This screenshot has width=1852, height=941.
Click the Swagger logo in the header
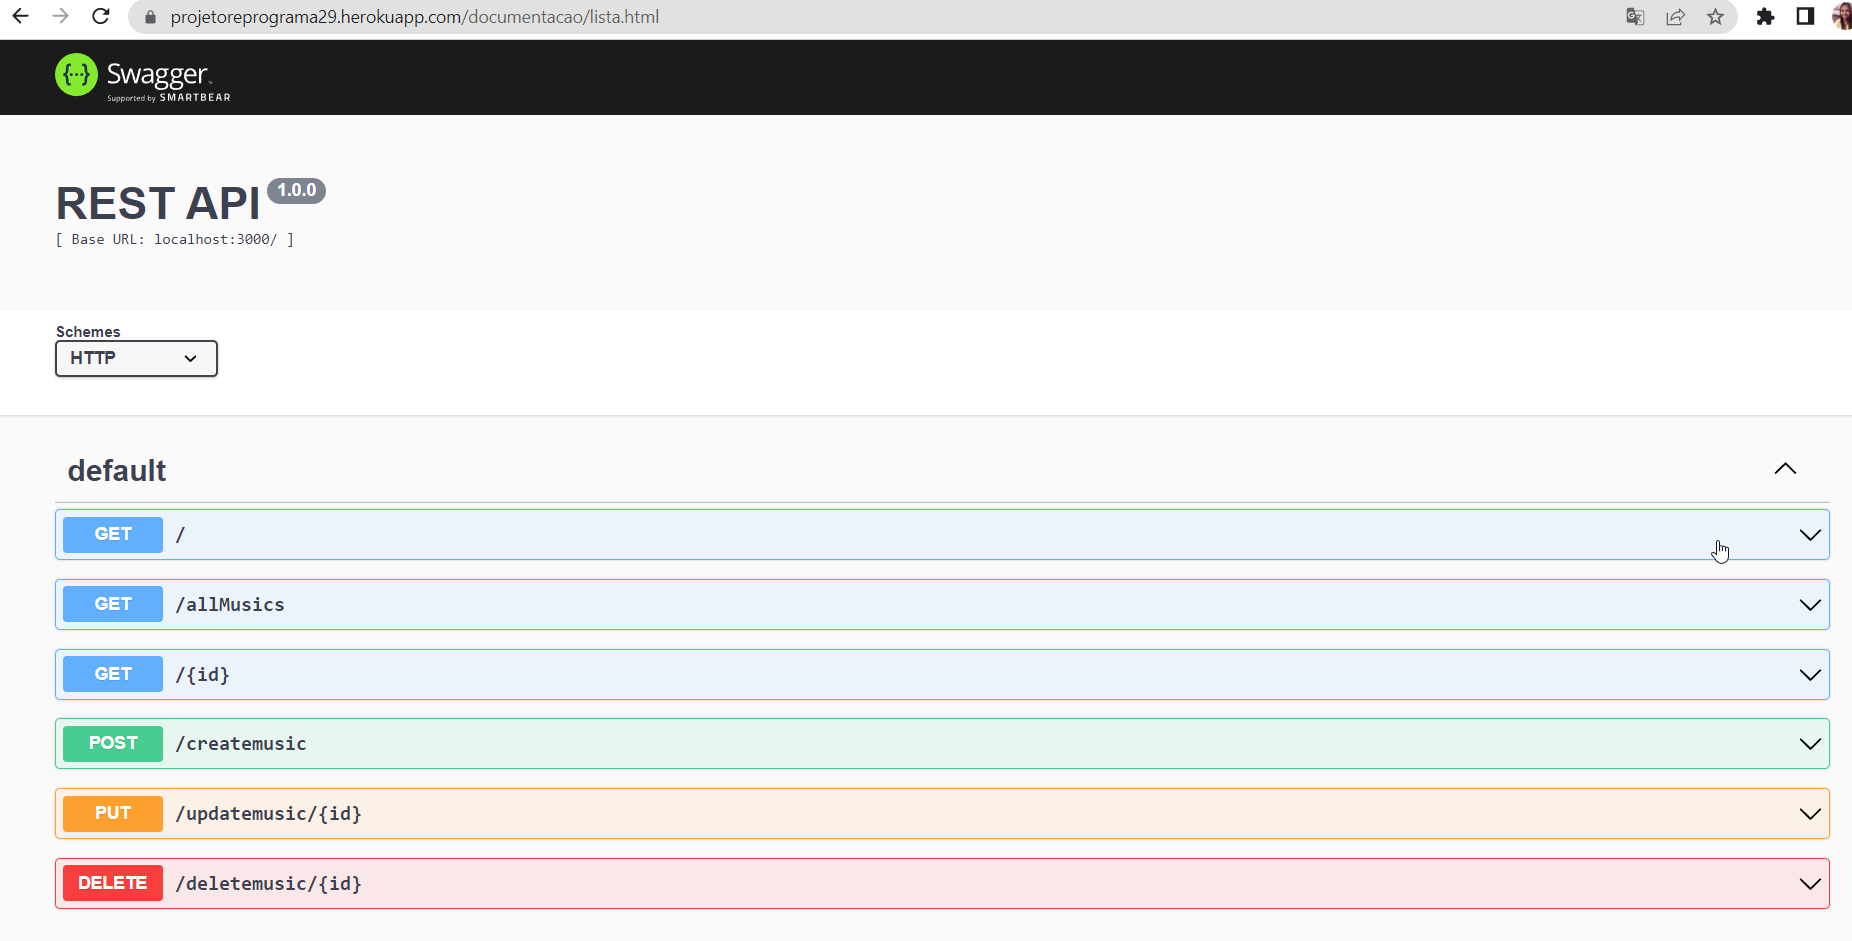142,76
